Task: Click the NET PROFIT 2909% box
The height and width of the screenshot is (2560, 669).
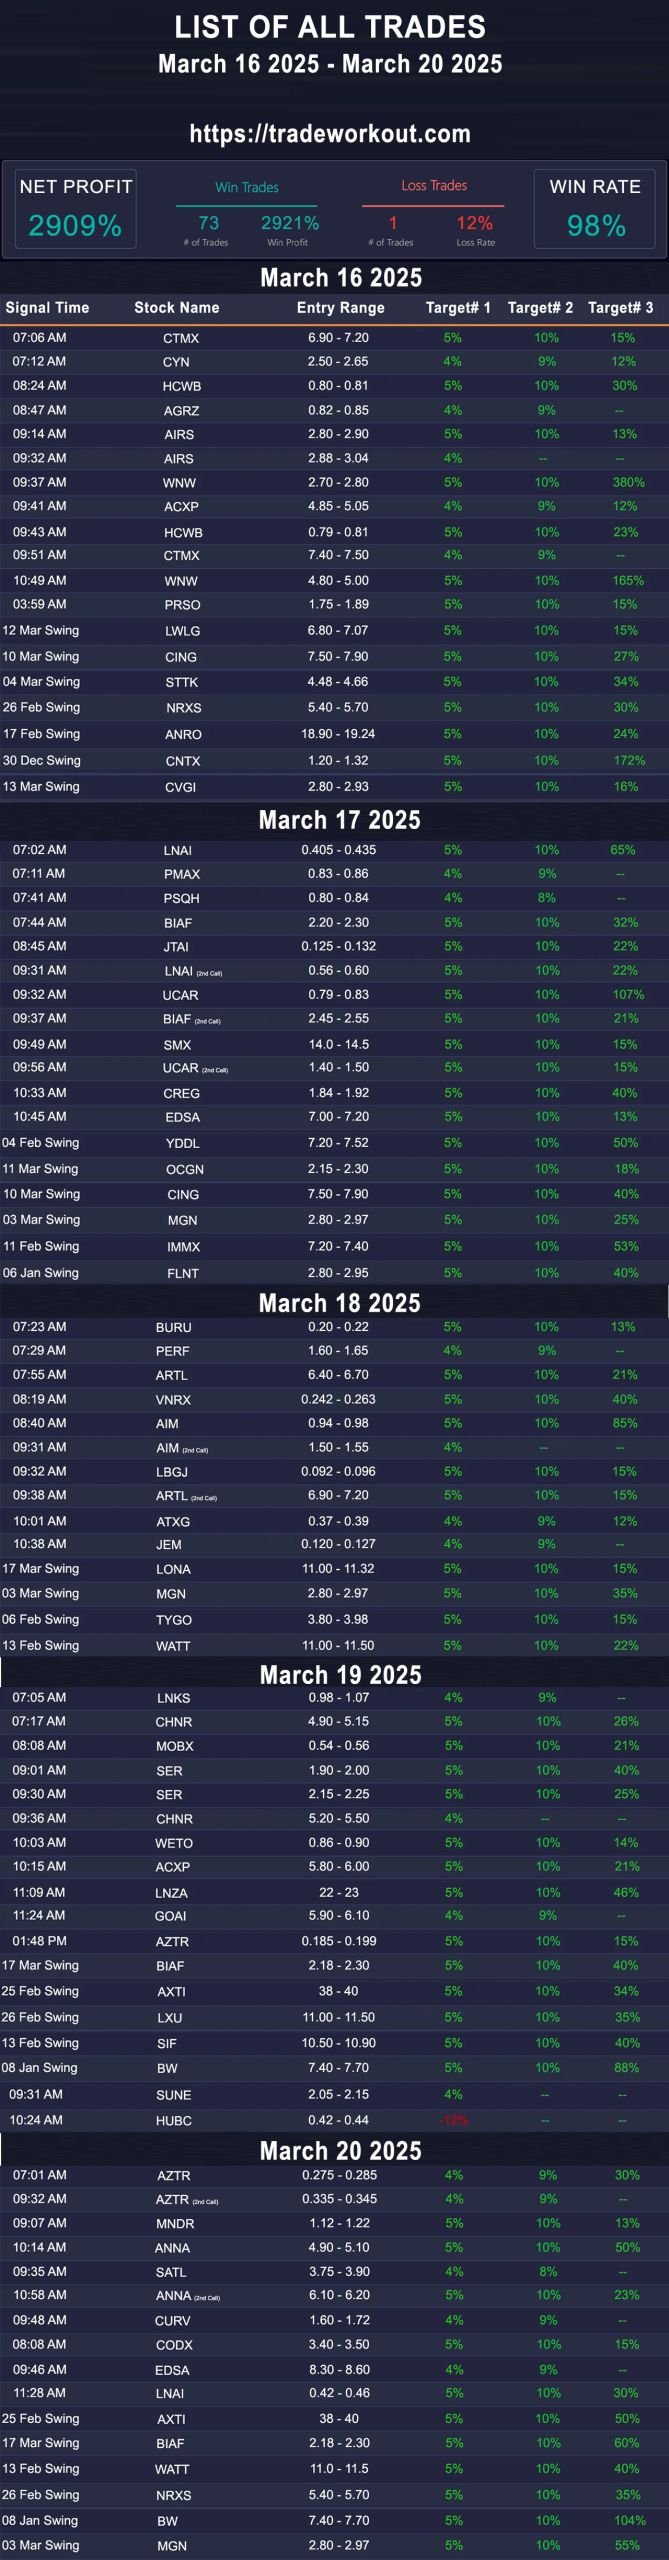Action: click(76, 209)
